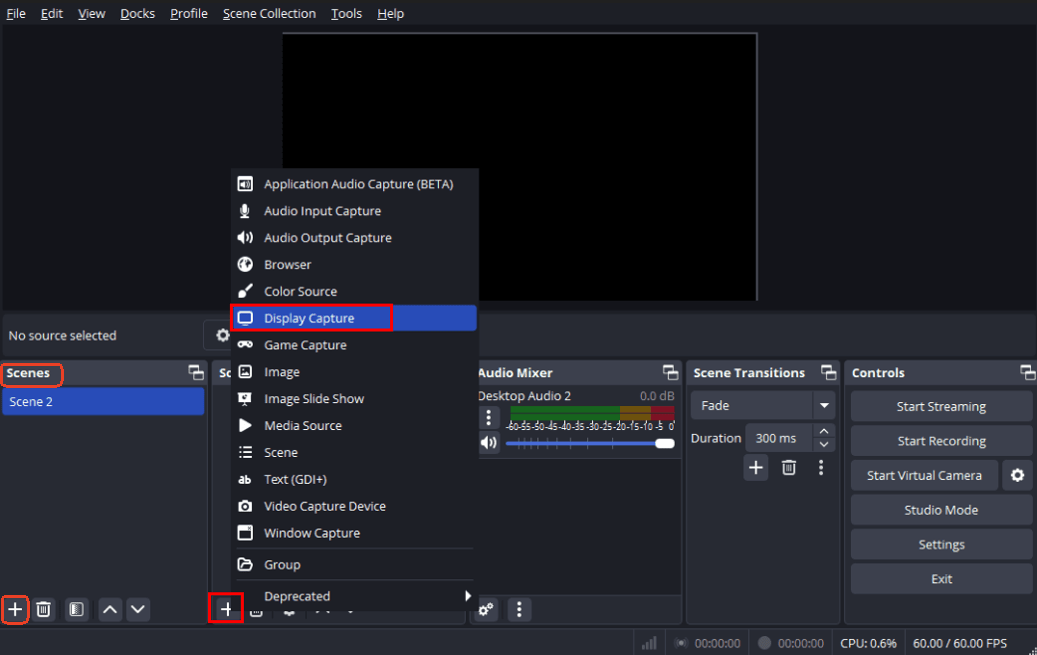1037x655 pixels.
Task: Add a new scene with plus icon
Action: pyautogui.click(x=15, y=609)
